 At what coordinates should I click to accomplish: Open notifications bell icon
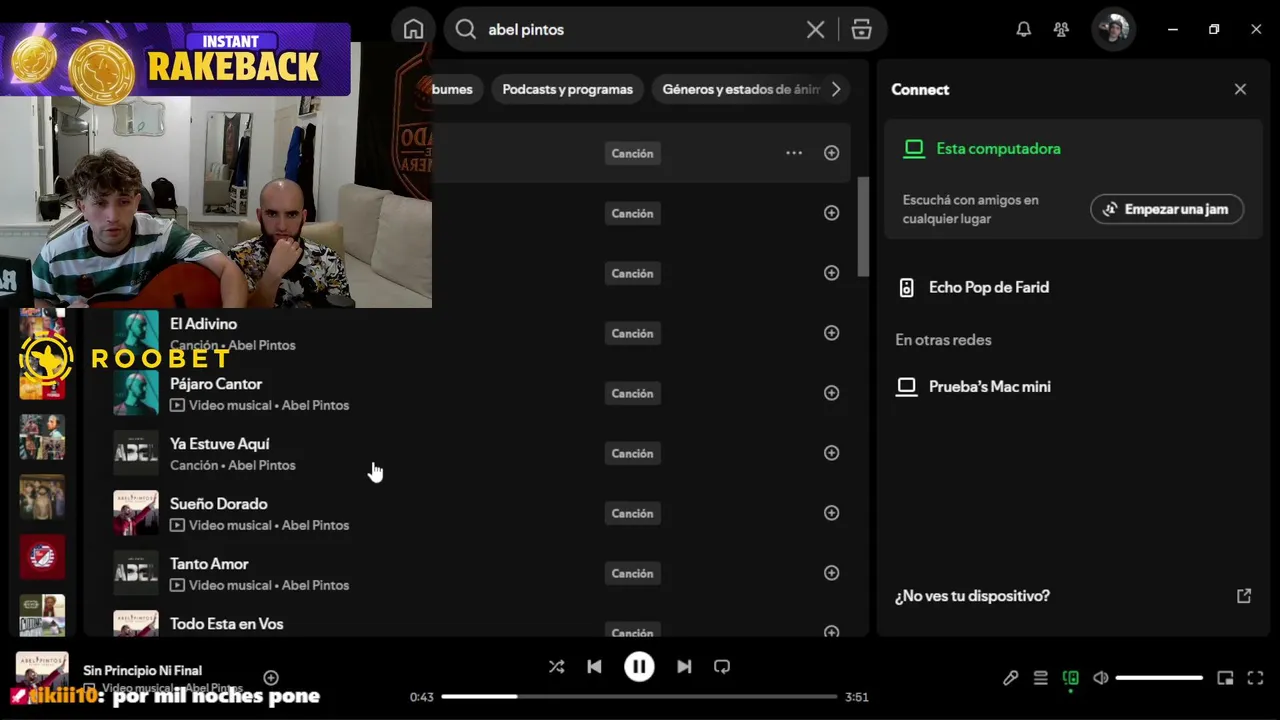1023,30
